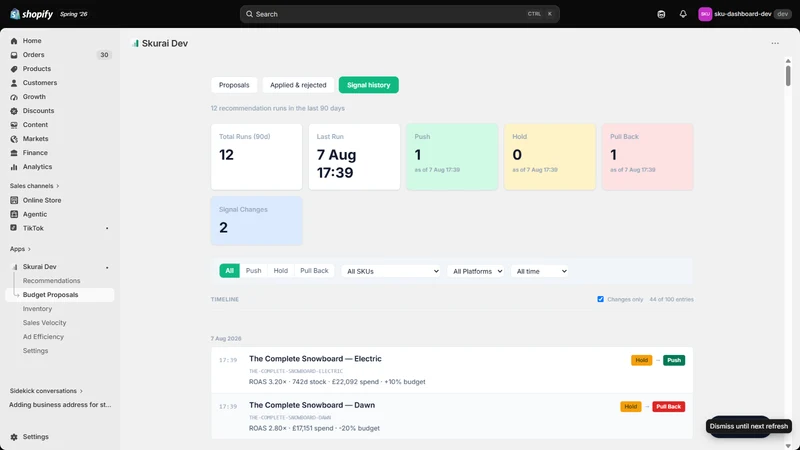Open Recommendations under Skurai Dev

[x=52, y=281]
